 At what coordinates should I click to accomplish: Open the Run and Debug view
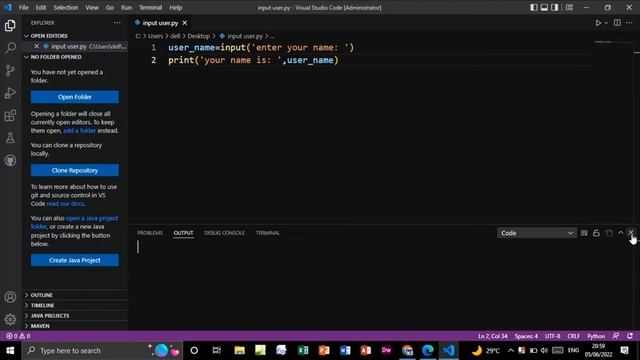[10, 93]
